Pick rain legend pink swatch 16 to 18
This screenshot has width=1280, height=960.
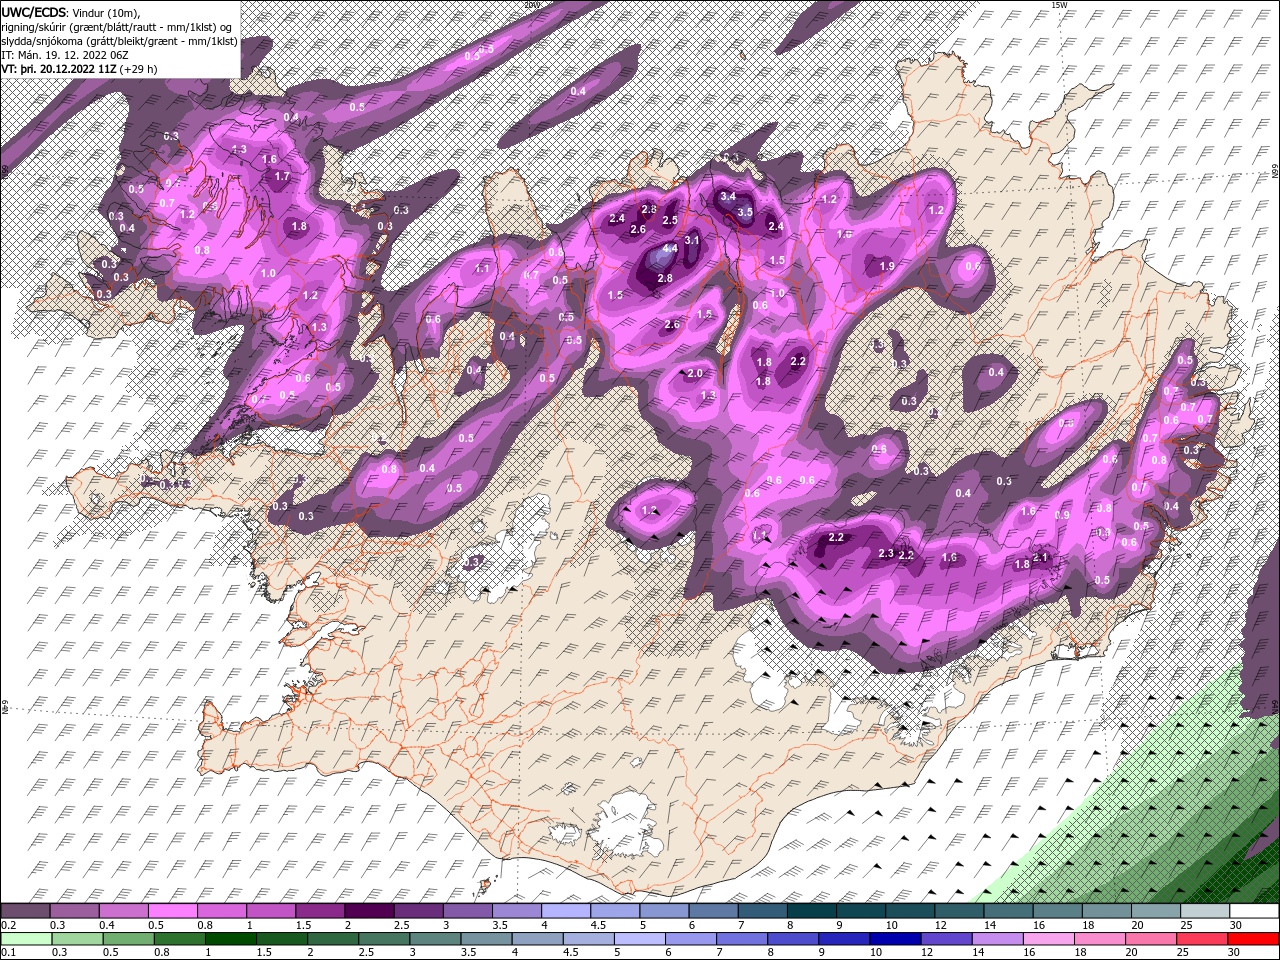pyautogui.click(x=1047, y=939)
